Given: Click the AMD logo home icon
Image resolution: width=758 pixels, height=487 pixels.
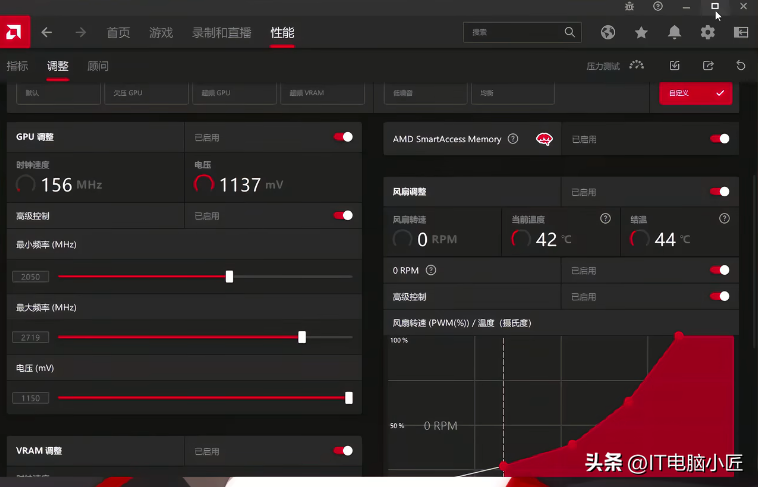Looking at the screenshot, I should [x=14, y=32].
